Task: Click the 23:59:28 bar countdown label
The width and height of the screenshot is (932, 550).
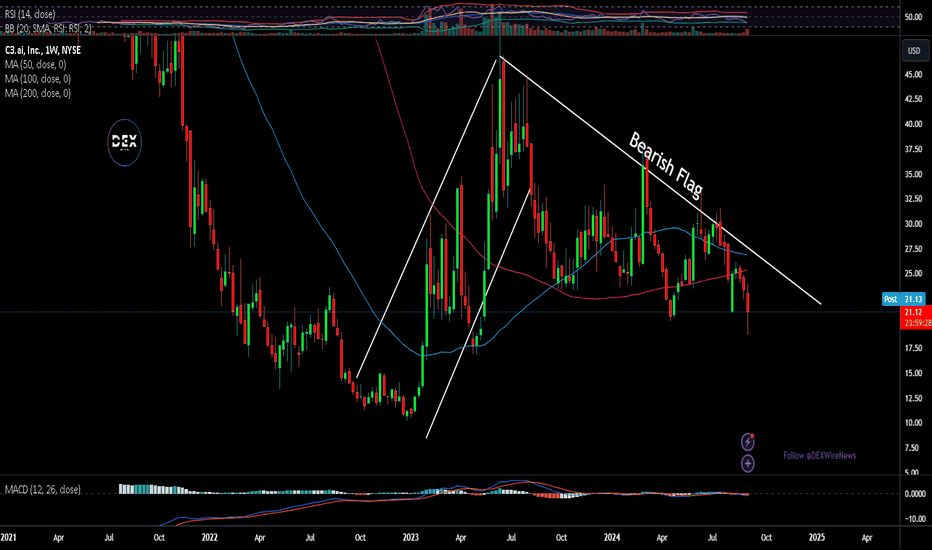Action: [916, 323]
